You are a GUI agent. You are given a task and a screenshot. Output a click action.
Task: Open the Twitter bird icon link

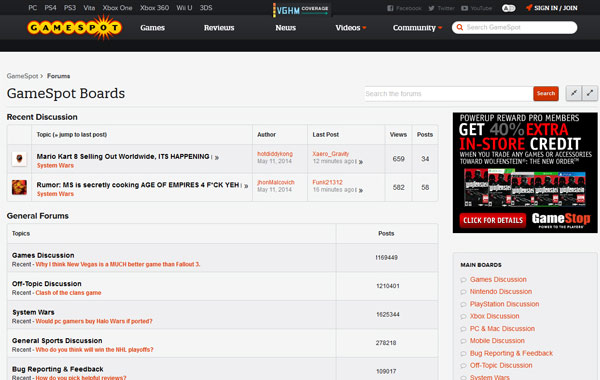pos(431,8)
